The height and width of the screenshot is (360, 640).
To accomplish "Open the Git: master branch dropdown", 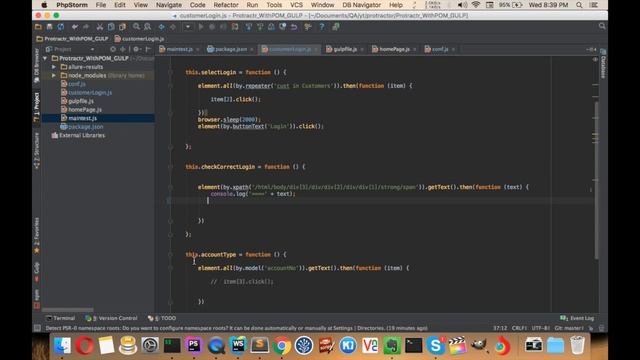I will (x=569, y=328).
